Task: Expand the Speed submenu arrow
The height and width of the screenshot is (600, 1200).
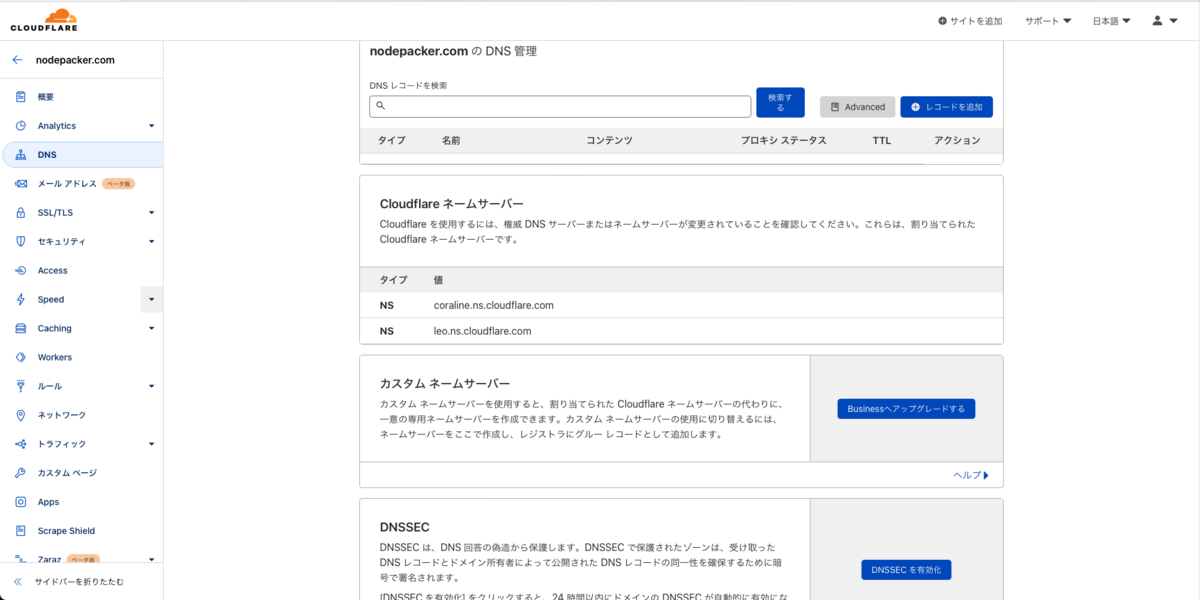Action: 152,299
